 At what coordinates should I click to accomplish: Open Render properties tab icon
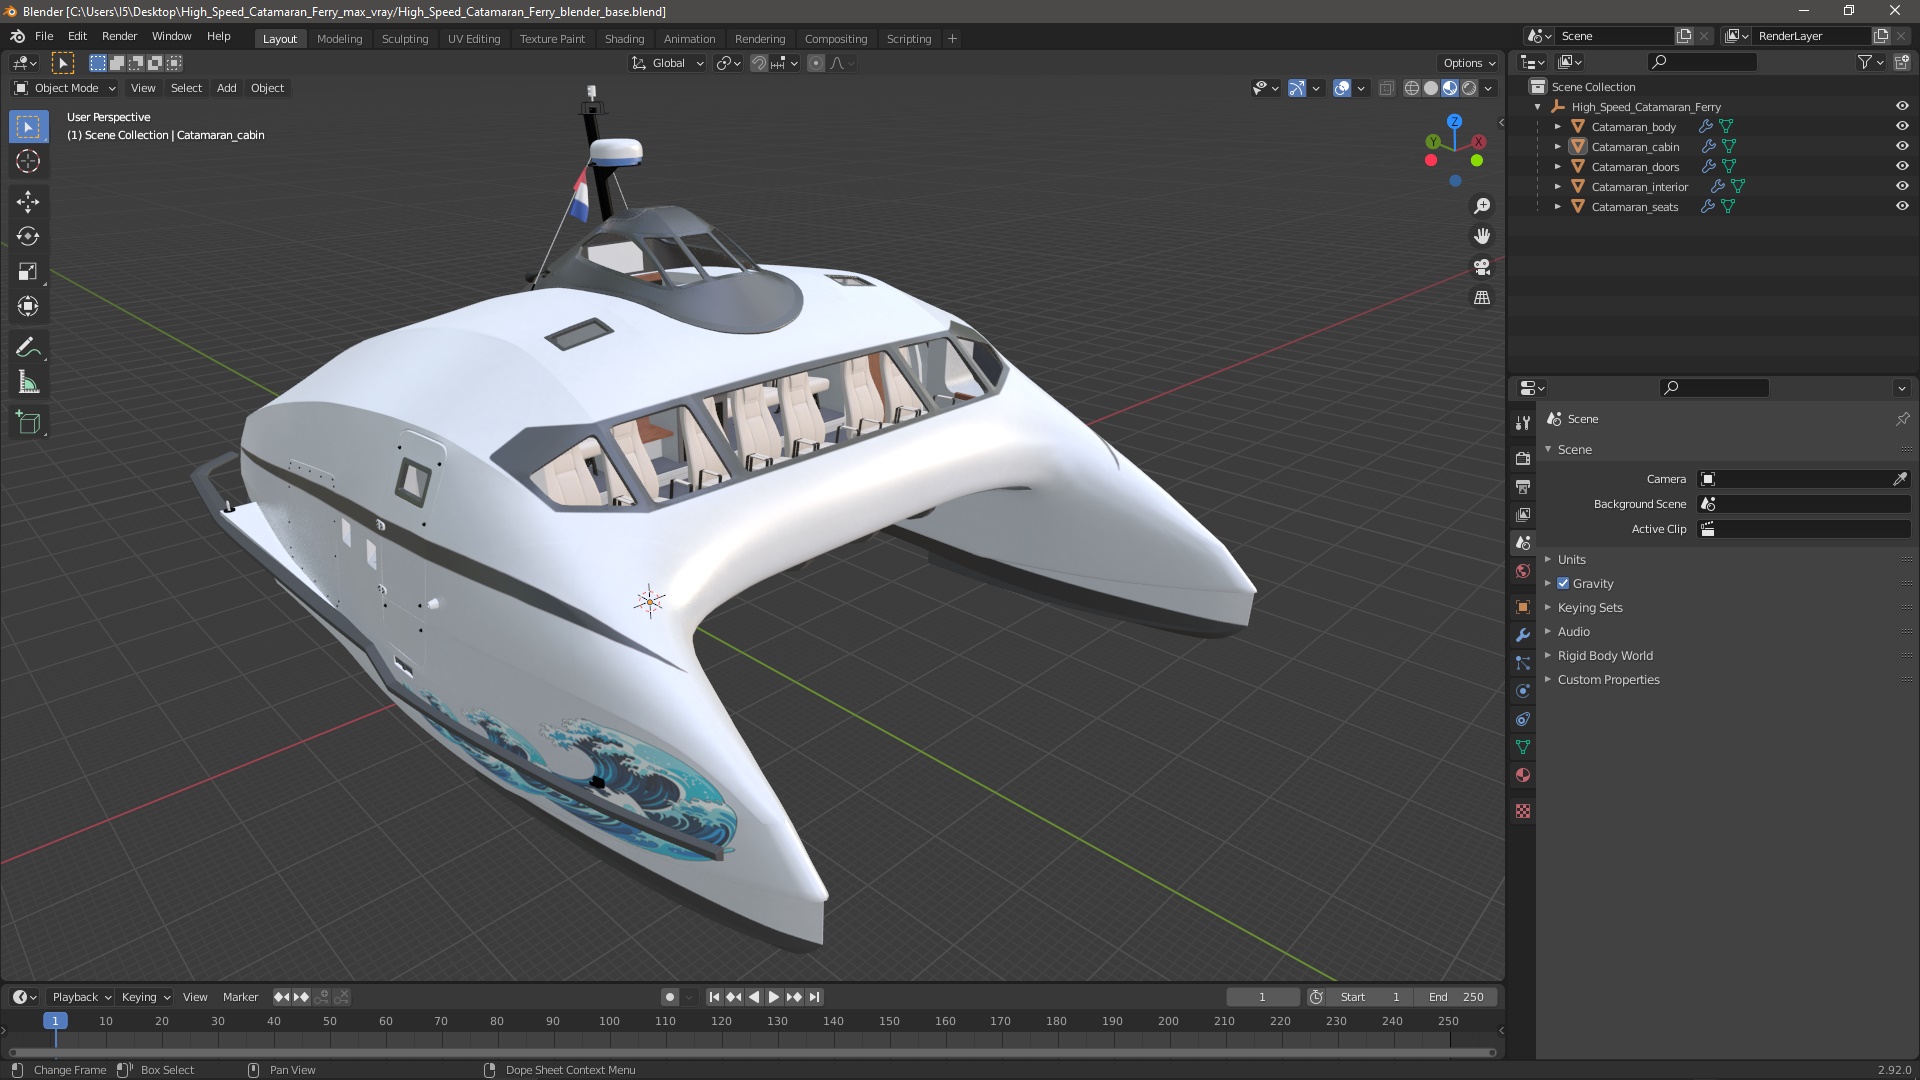point(1523,458)
